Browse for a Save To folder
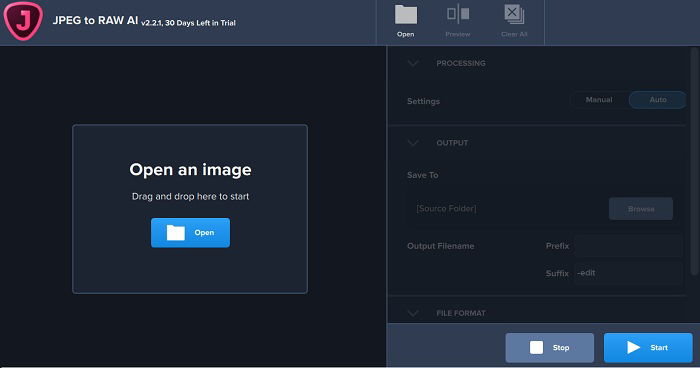Screen dimensions: 700x368 coord(641,209)
